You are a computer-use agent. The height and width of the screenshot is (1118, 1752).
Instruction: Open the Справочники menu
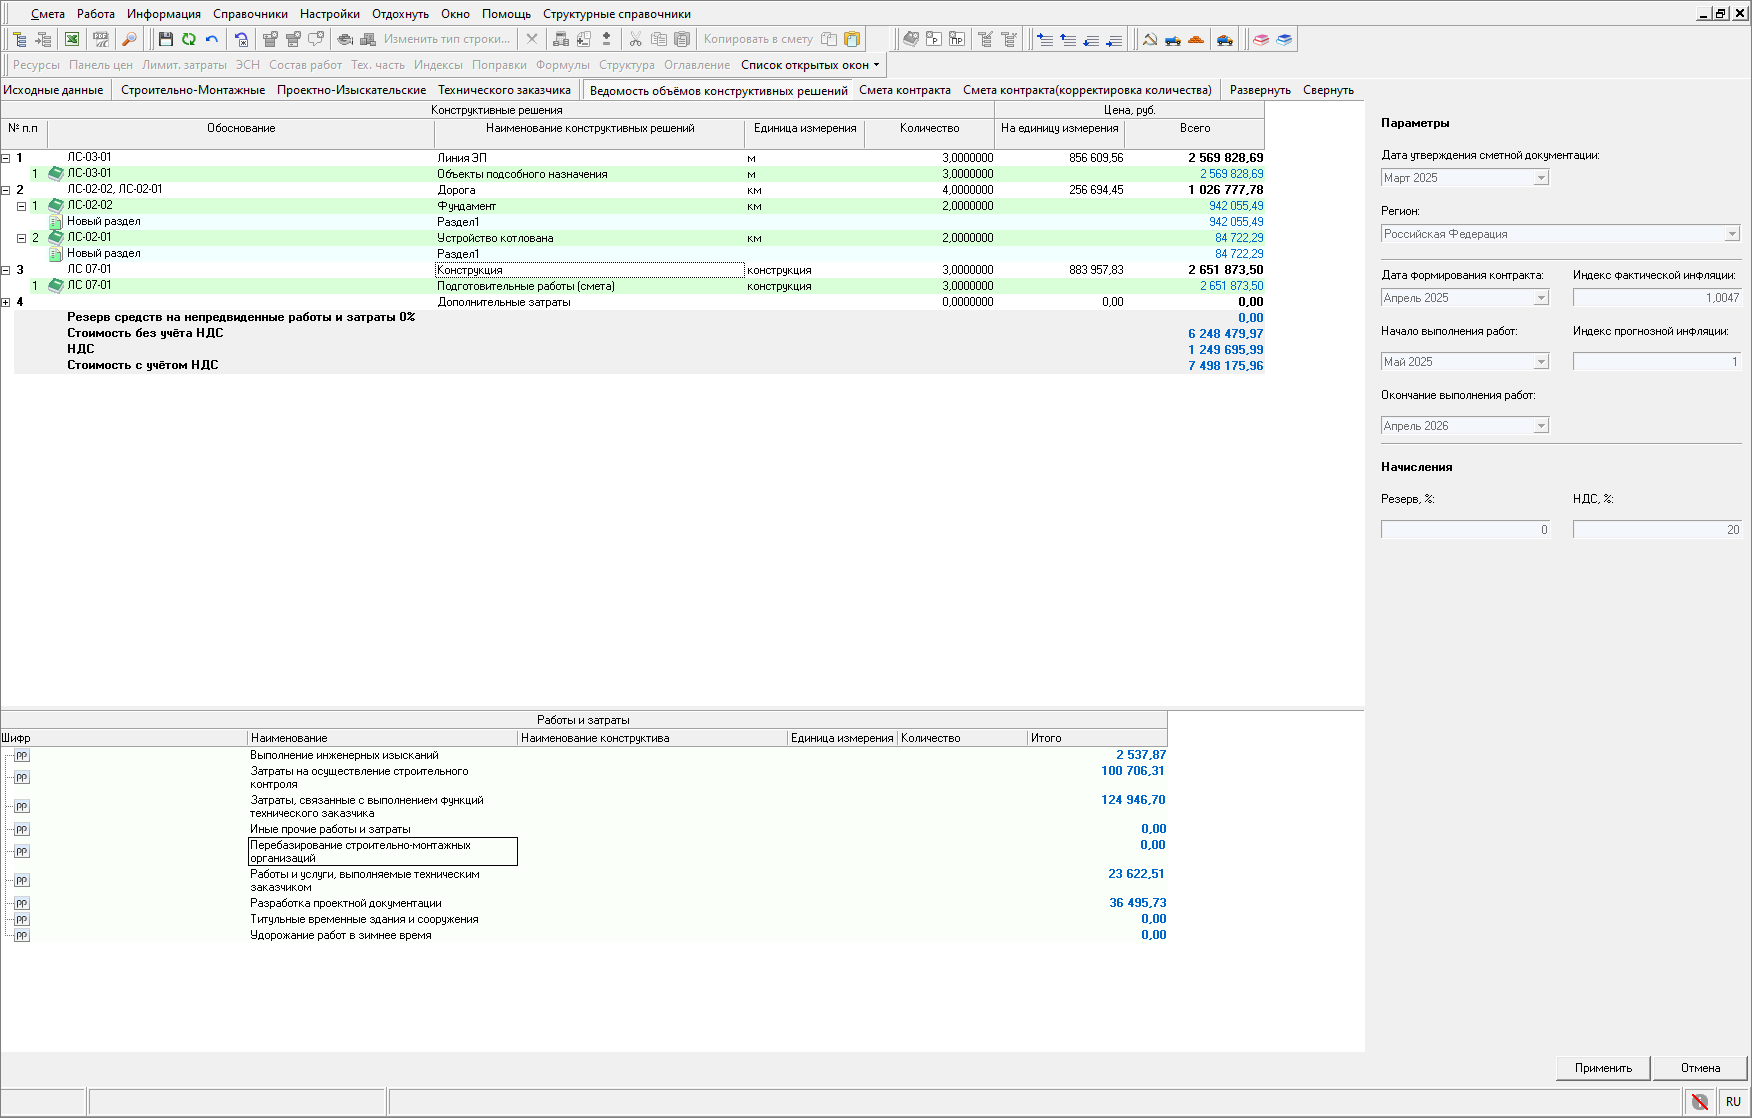point(250,14)
